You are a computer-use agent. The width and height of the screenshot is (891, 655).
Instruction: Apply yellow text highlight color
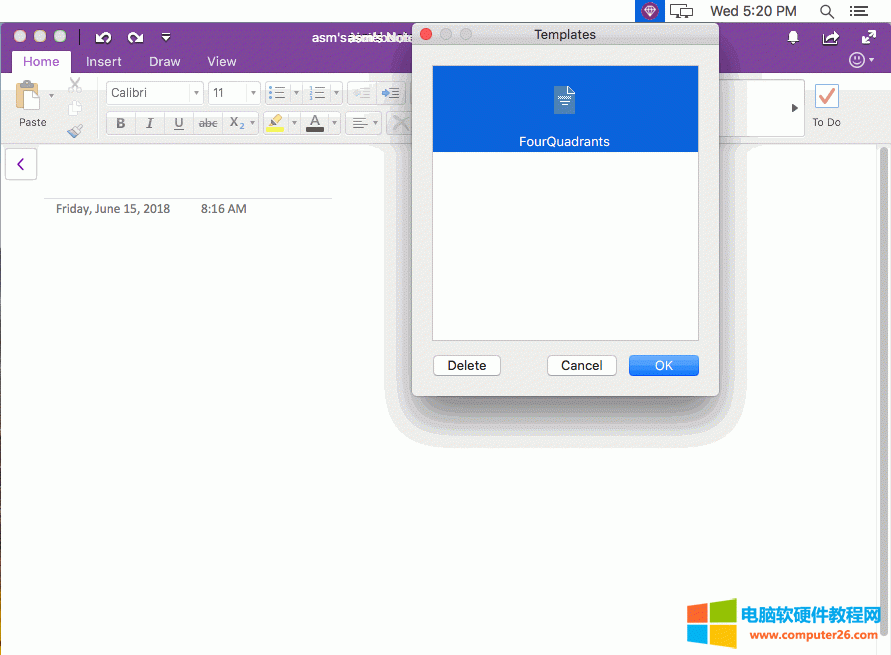pos(276,123)
